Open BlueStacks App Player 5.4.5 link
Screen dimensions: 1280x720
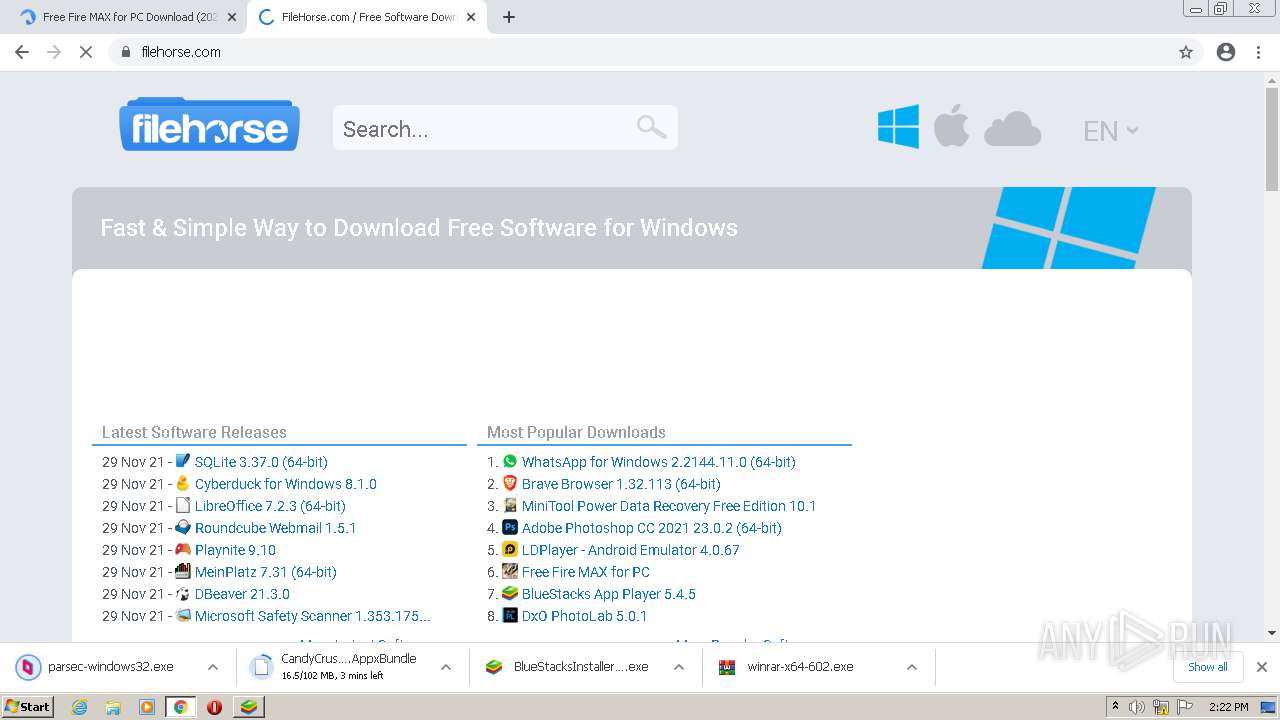pos(609,594)
